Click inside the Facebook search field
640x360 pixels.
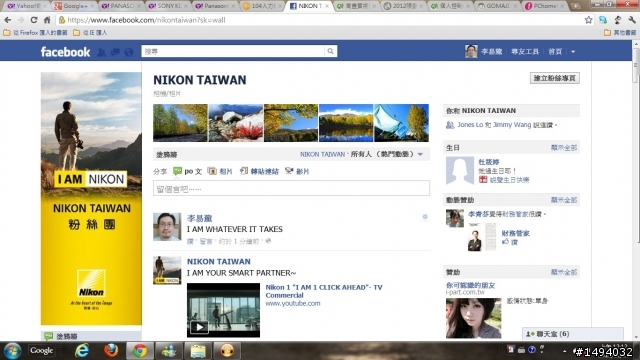click(233, 51)
